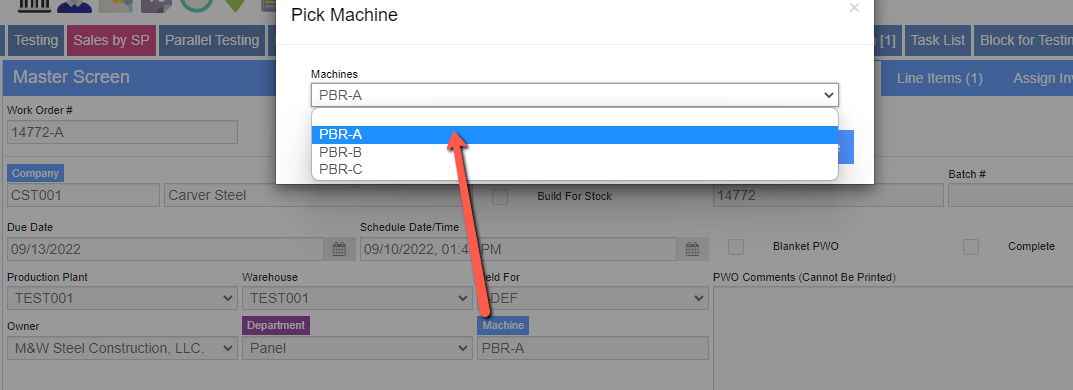This screenshot has height=390, width=1073.
Task: Open the Schedule Date/Time calendar icon
Action: tap(693, 249)
